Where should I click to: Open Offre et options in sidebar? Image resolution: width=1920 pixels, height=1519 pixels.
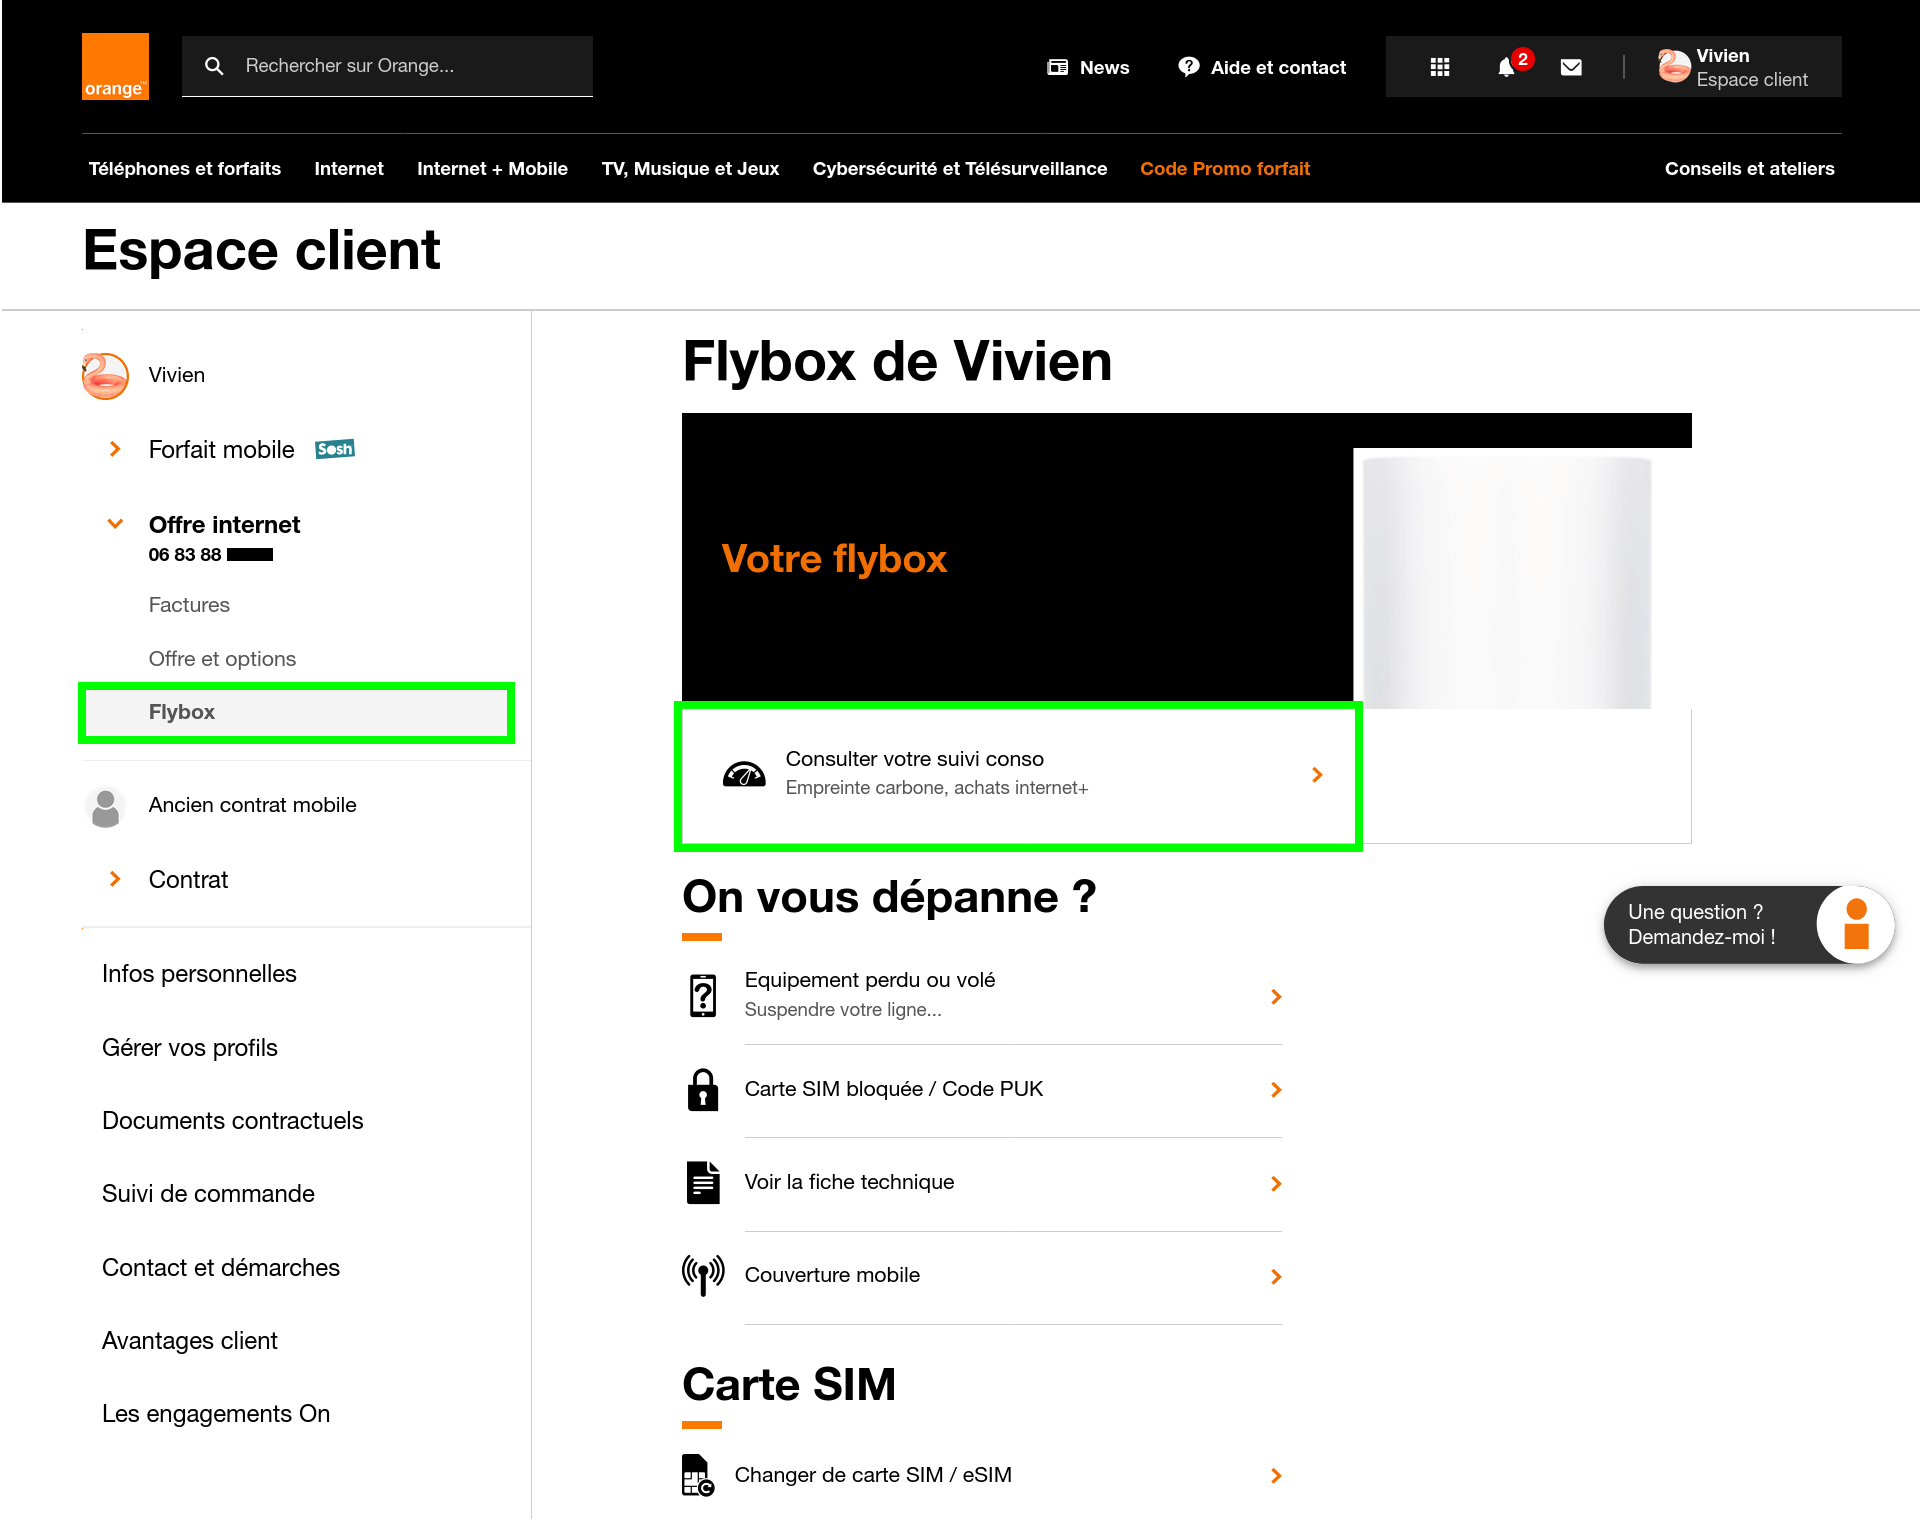point(222,659)
